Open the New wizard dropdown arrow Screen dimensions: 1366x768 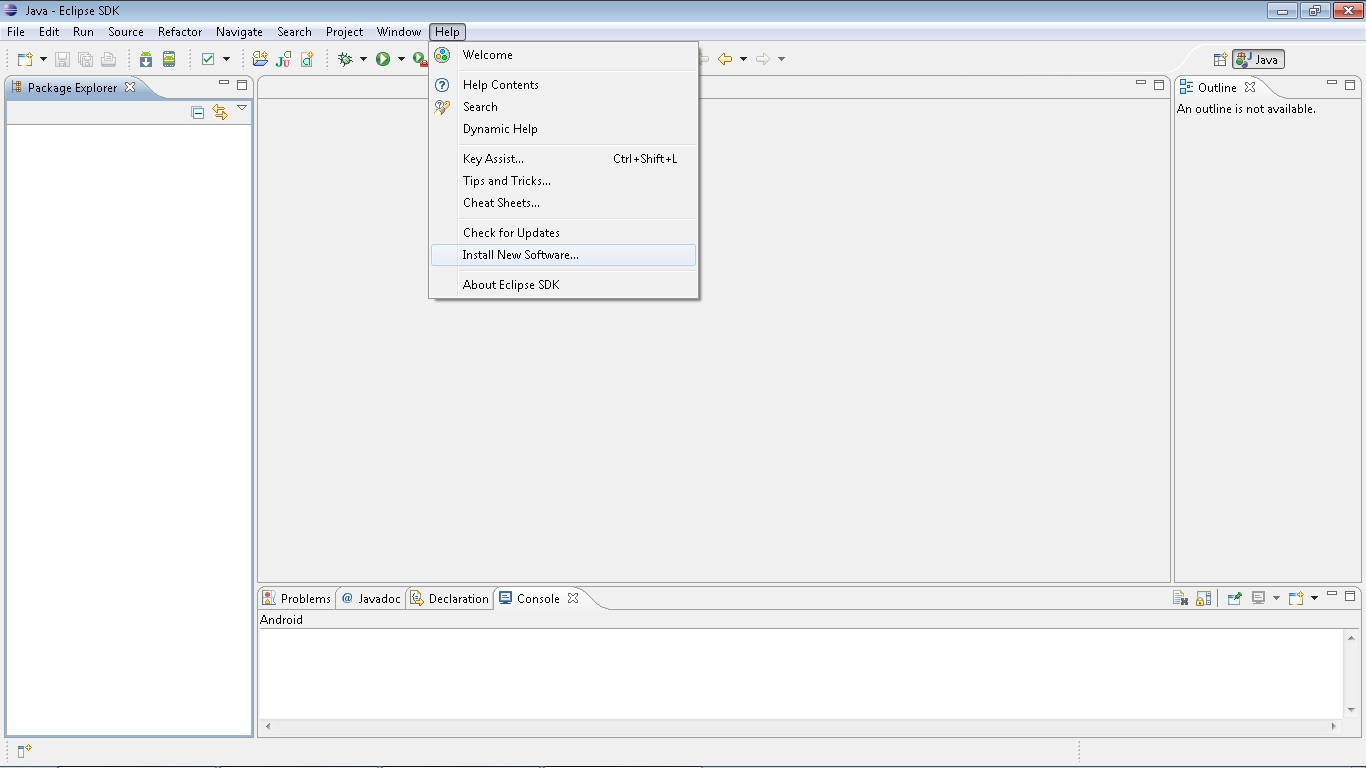tap(43, 59)
